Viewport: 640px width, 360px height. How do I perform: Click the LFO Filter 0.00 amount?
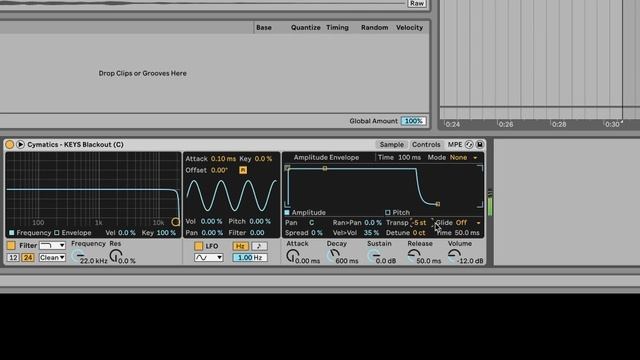coord(257,233)
